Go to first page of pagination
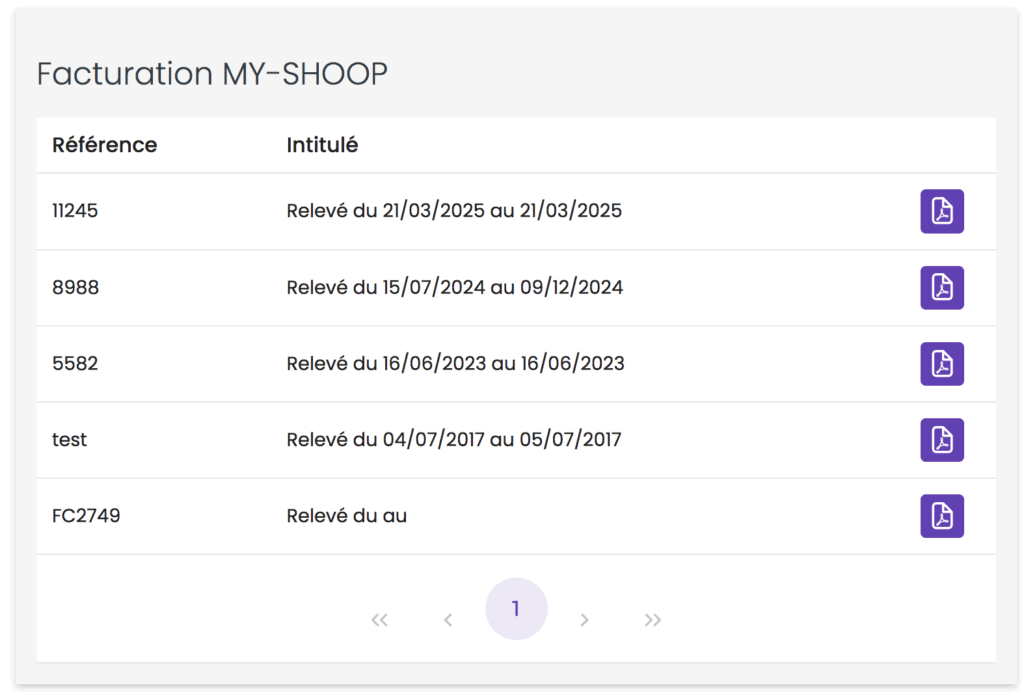 pyautogui.click(x=379, y=620)
